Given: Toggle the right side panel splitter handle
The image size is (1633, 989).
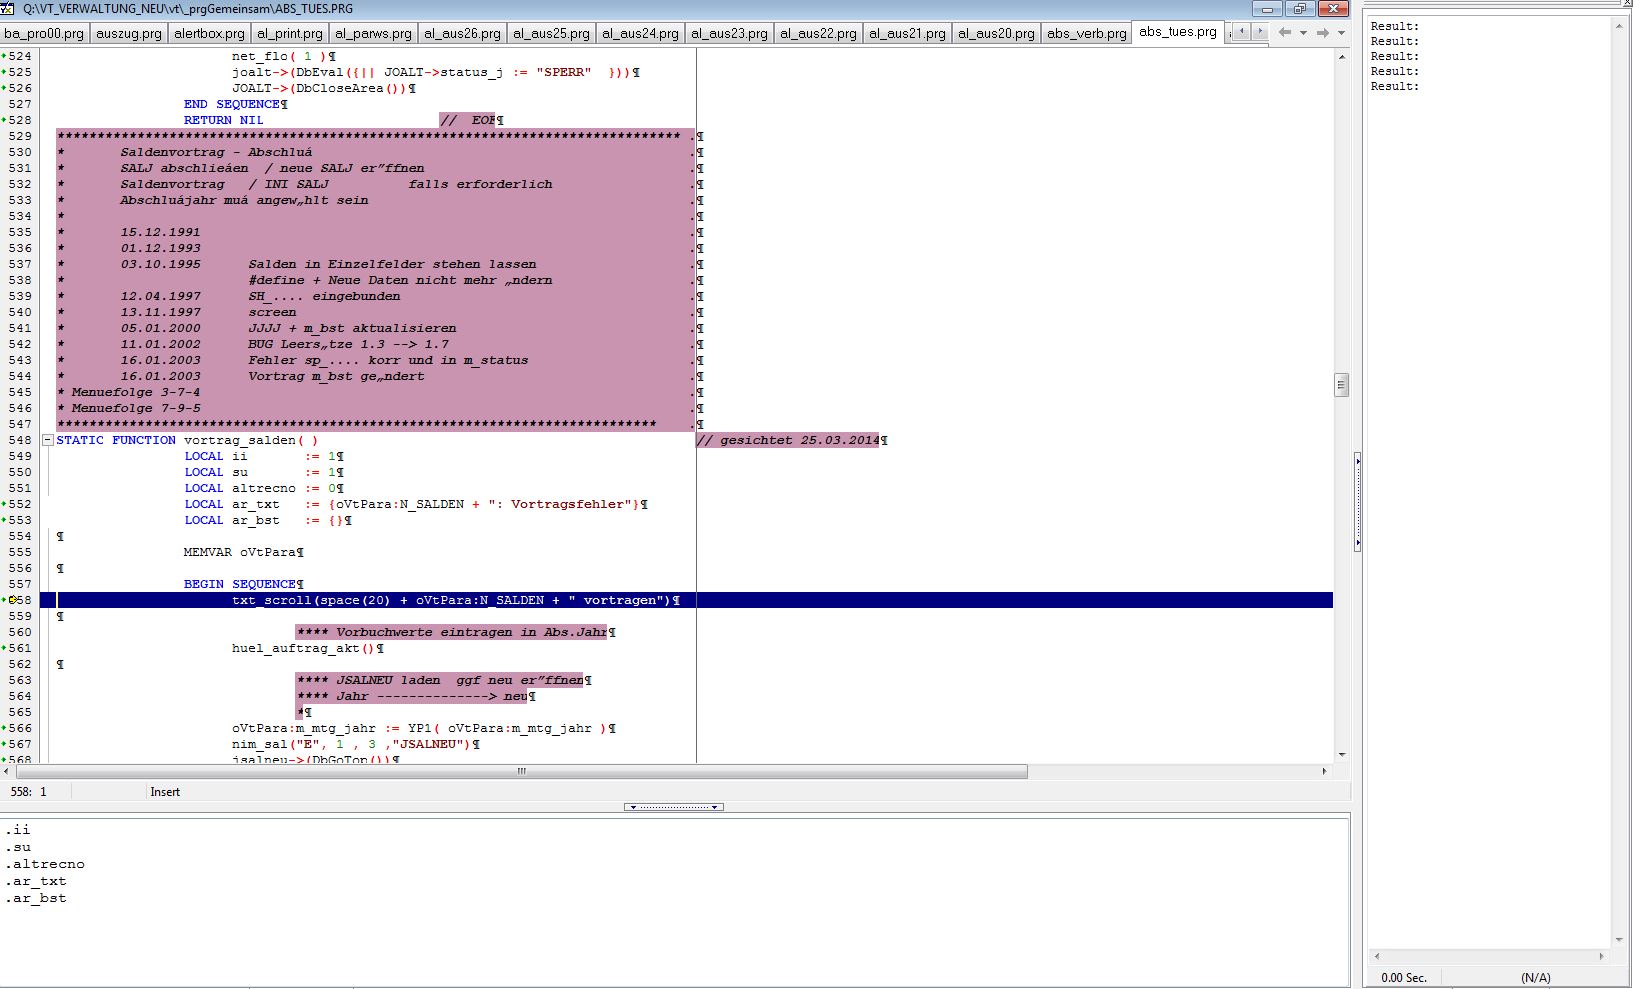Looking at the screenshot, I should [1357, 502].
